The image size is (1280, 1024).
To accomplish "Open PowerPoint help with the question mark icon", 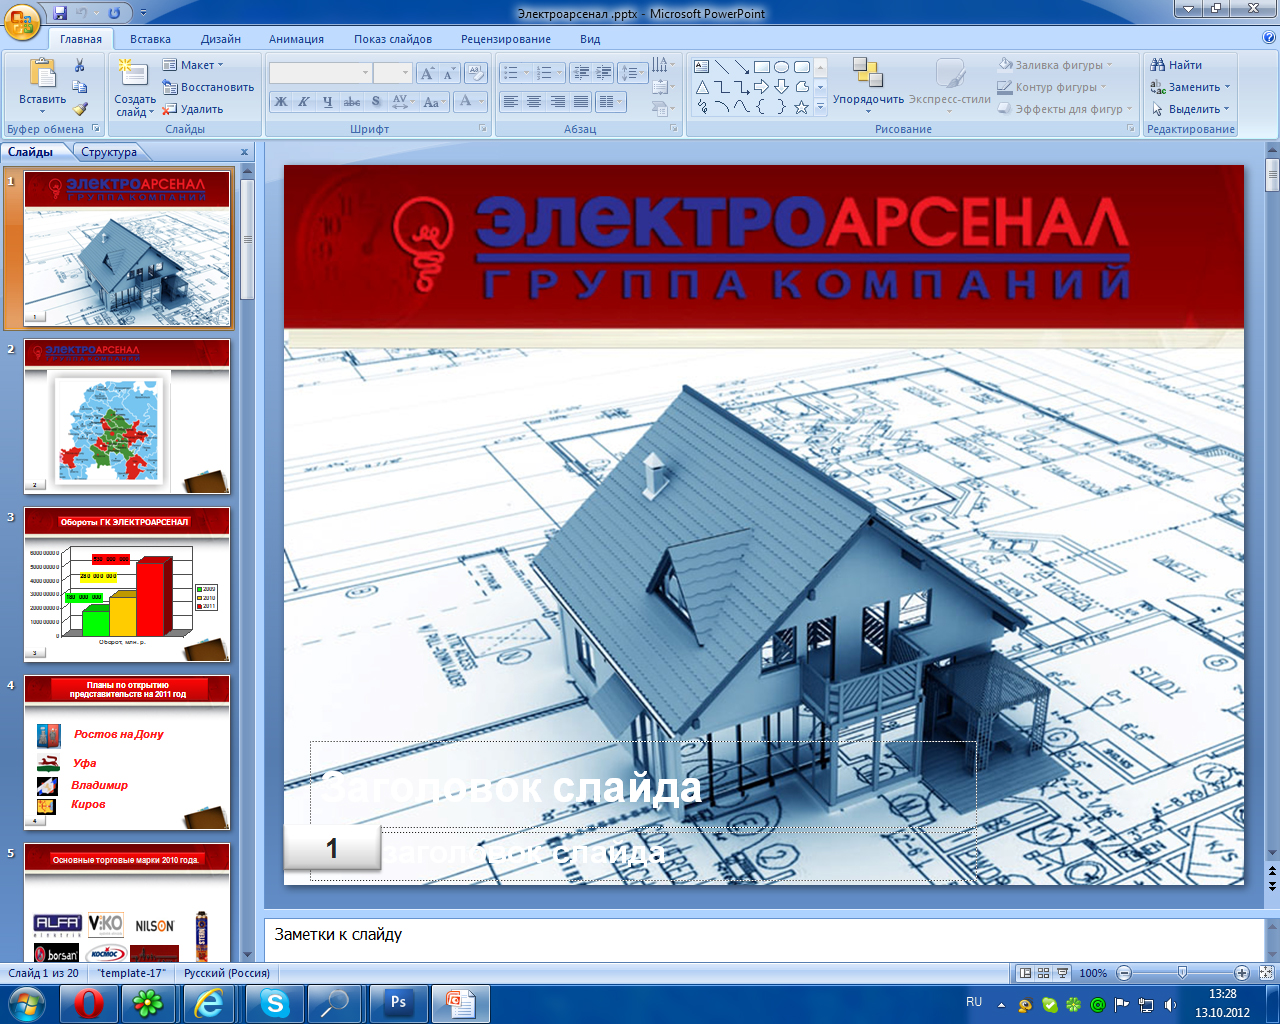I will point(1269,38).
